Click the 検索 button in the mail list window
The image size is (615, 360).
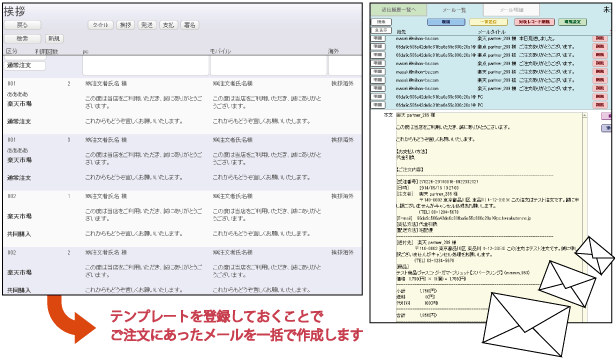(x=381, y=22)
